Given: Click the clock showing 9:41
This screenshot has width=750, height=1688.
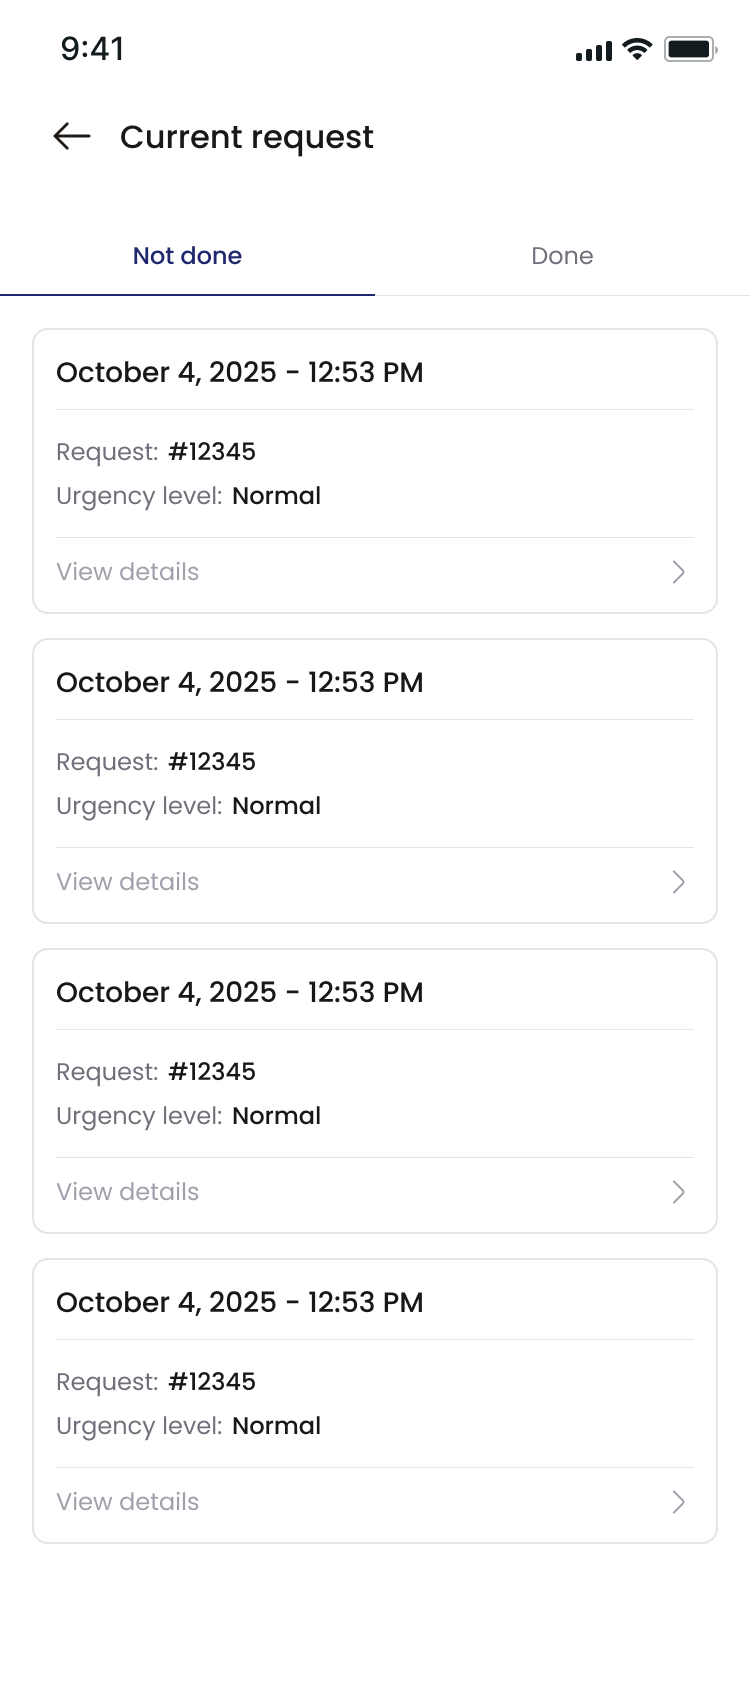Looking at the screenshot, I should [92, 48].
